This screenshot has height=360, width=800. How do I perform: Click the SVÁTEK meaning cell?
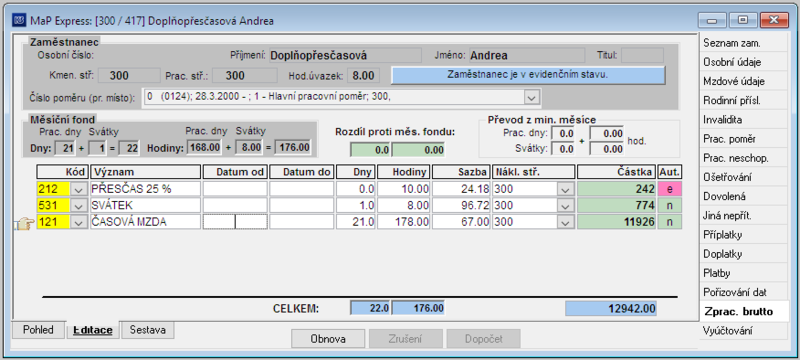tap(145, 205)
